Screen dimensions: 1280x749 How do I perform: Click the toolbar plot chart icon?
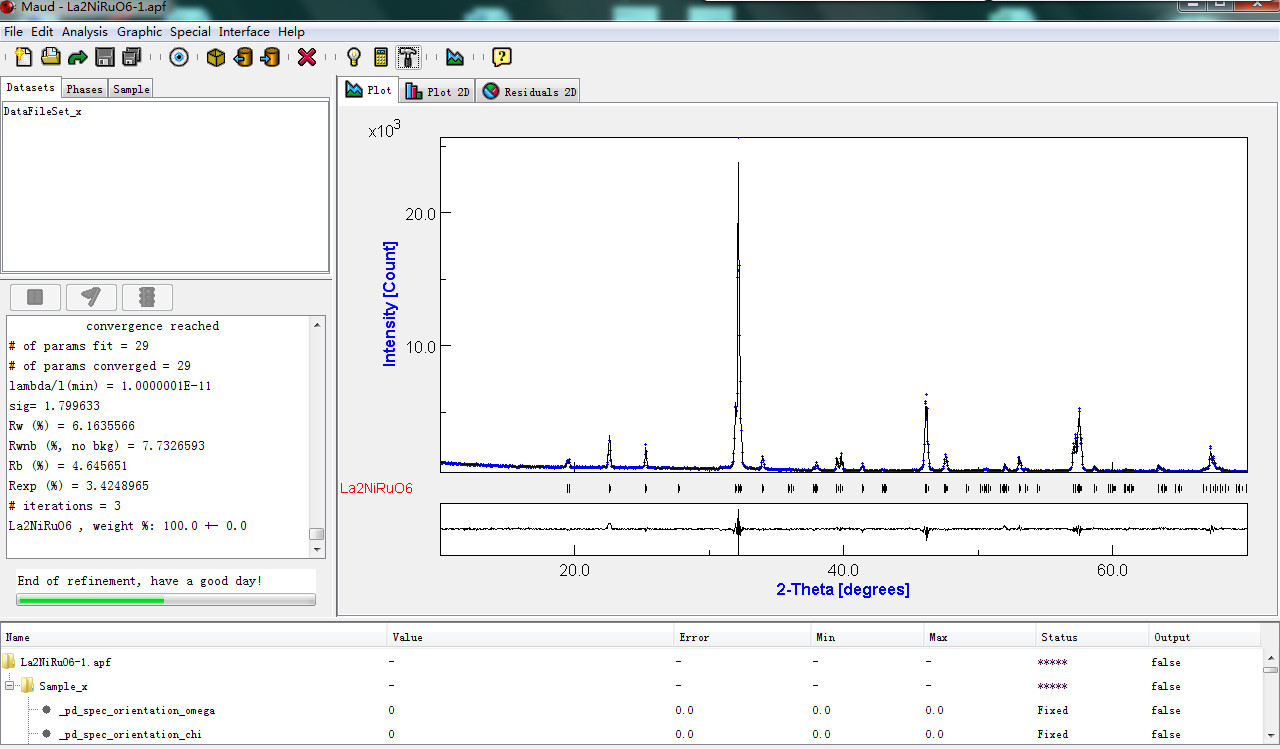click(x=455, y=57)
